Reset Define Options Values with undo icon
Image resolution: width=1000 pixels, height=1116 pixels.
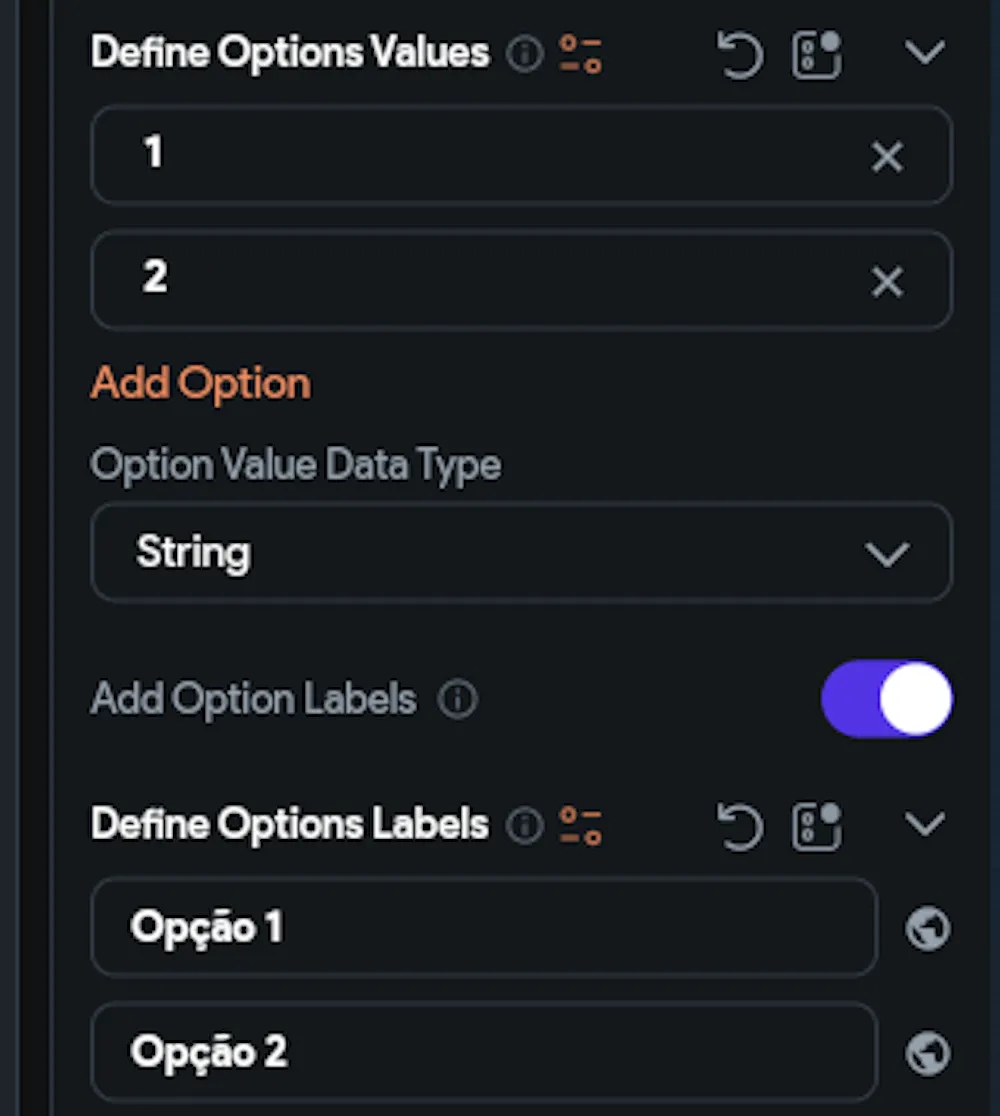pyautogui.click(x=740, y=54)
